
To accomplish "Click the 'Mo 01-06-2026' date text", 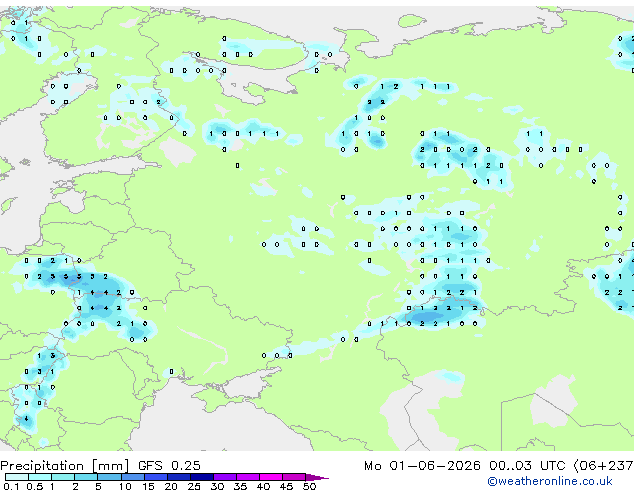I will 422,466.
